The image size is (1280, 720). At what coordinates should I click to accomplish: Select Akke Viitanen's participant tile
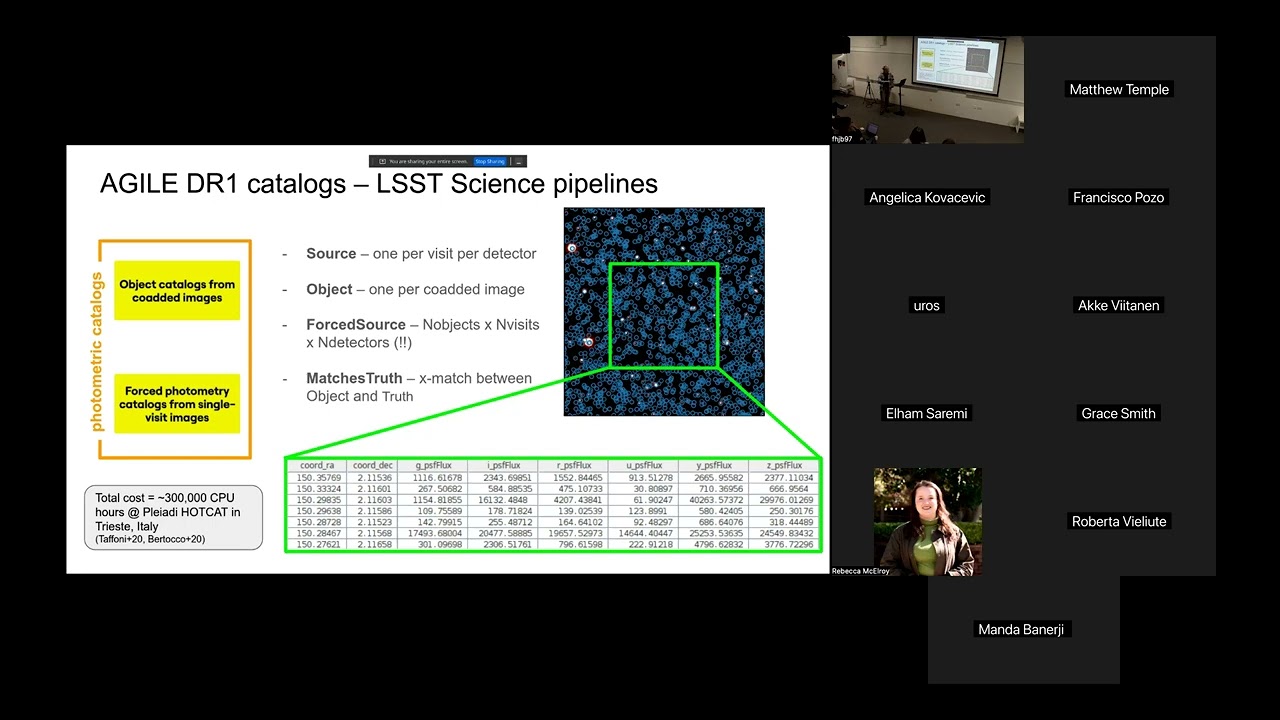(x=1119, y=306)
